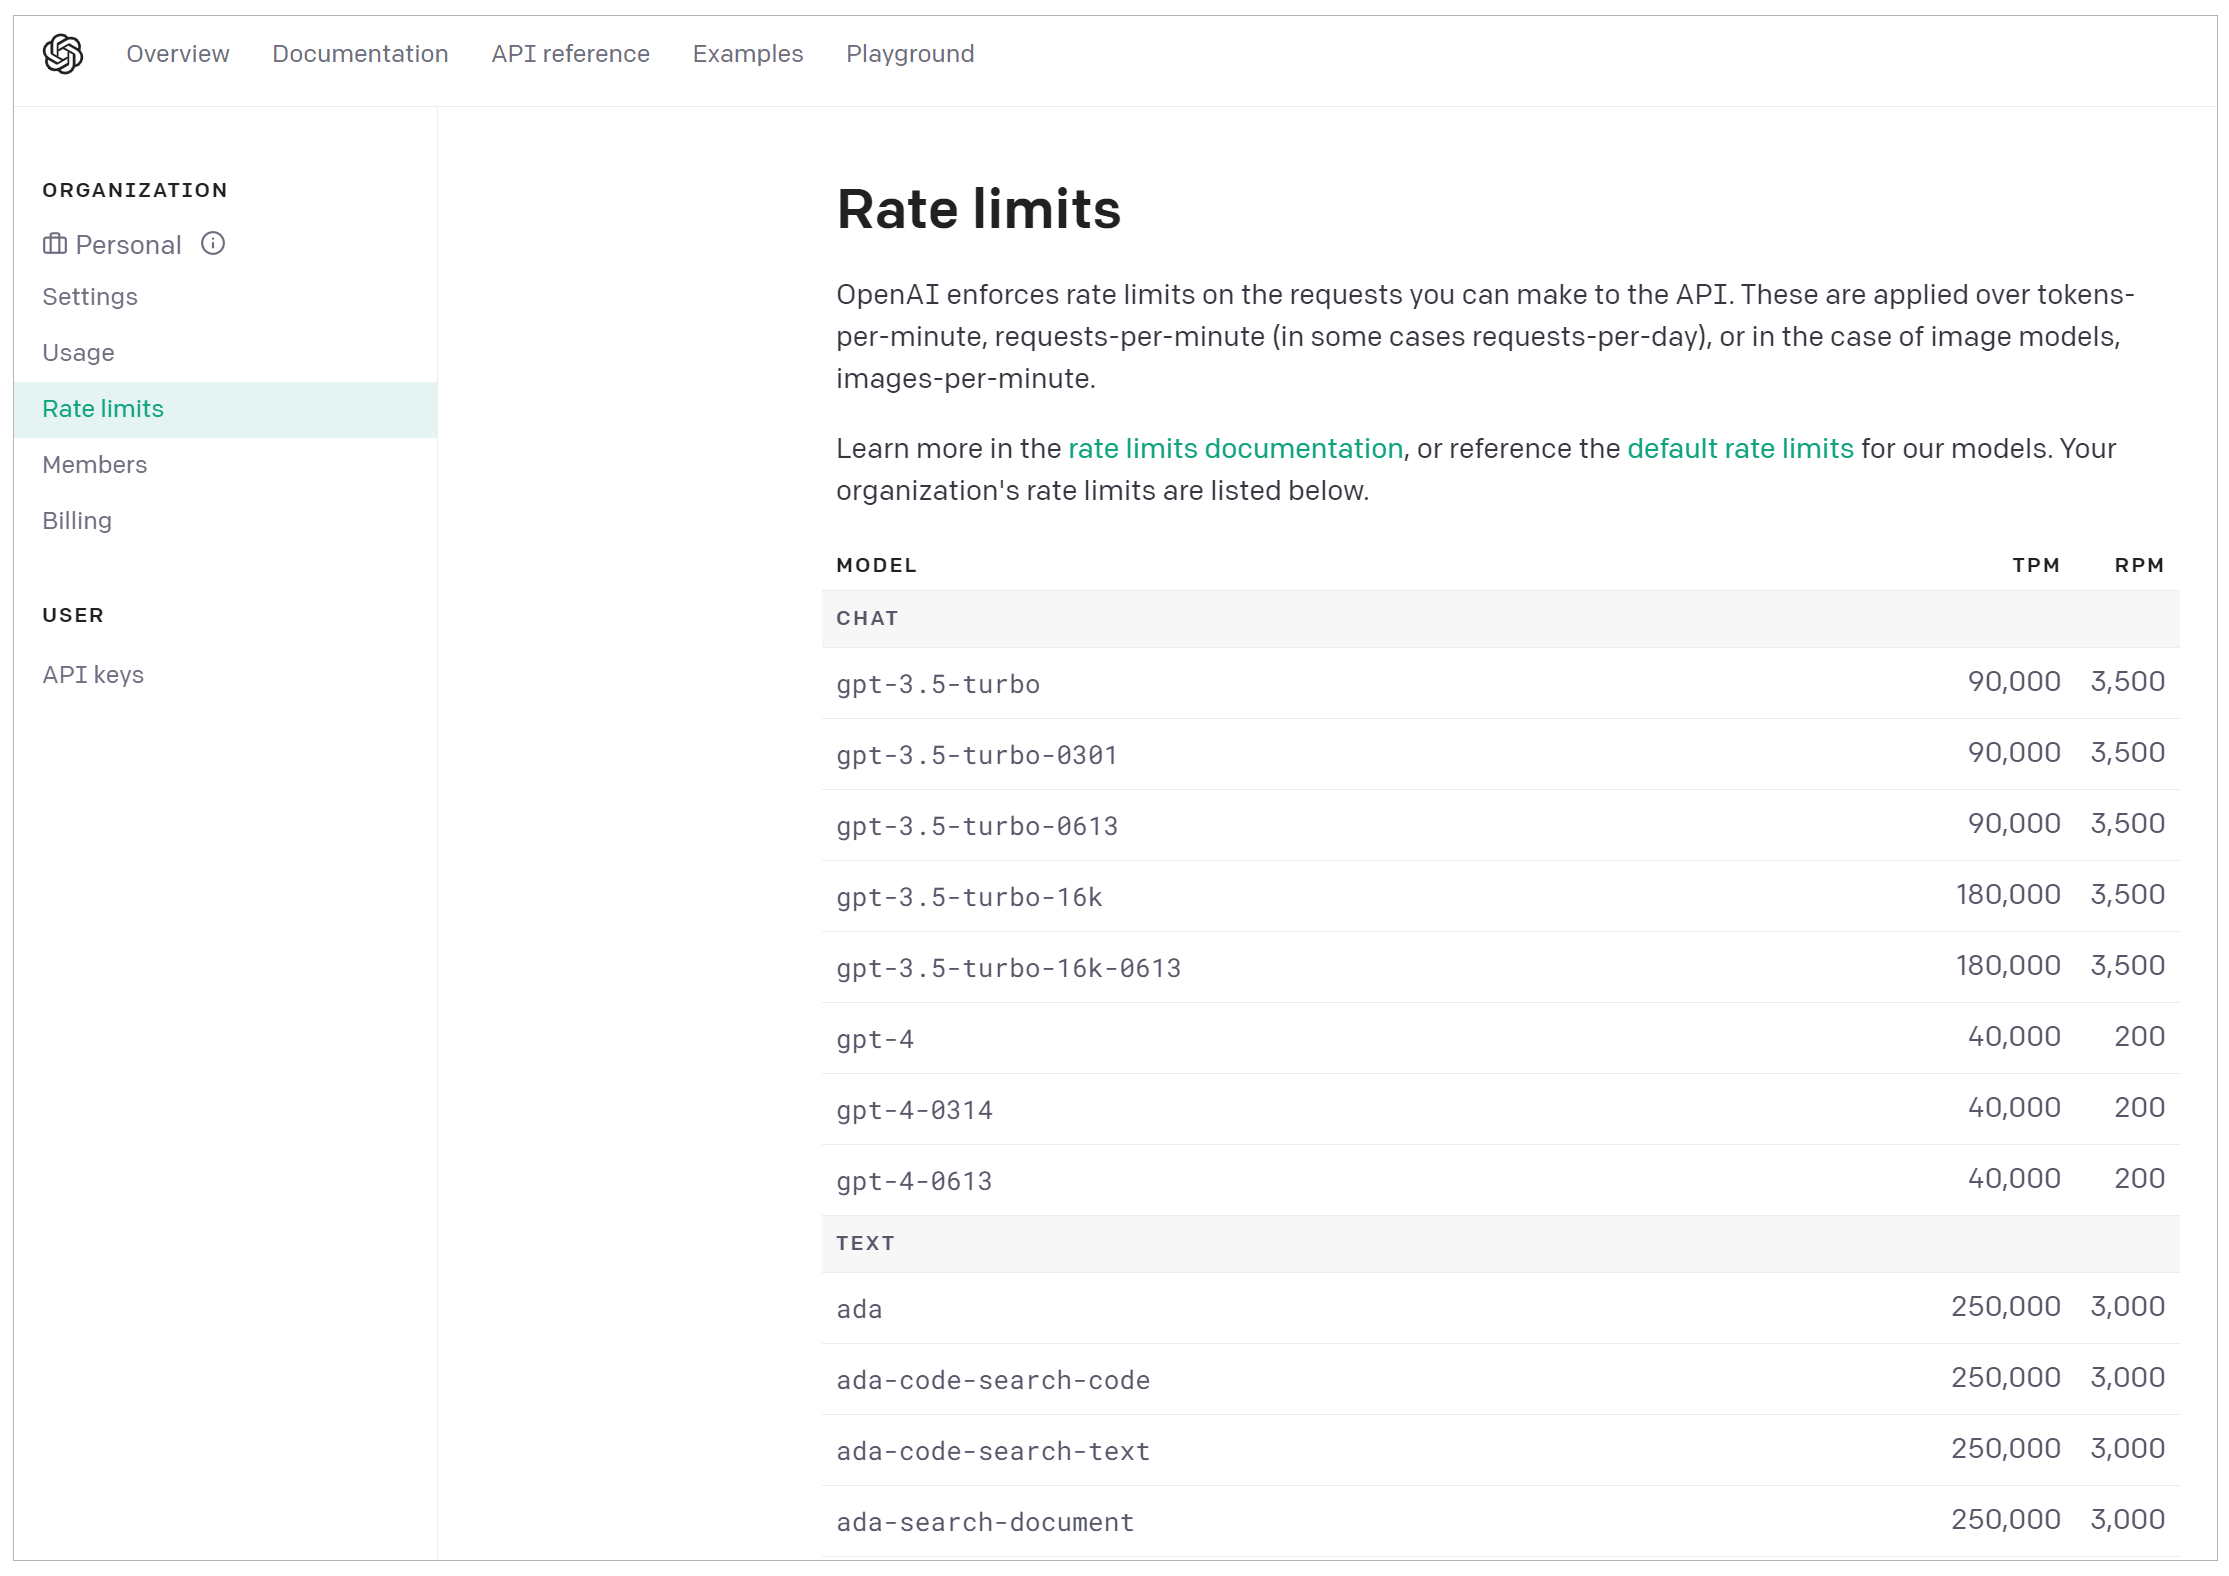Click the Personal organization name
This screenshot has width=2229, height=1576.
(x=128, y=245)
